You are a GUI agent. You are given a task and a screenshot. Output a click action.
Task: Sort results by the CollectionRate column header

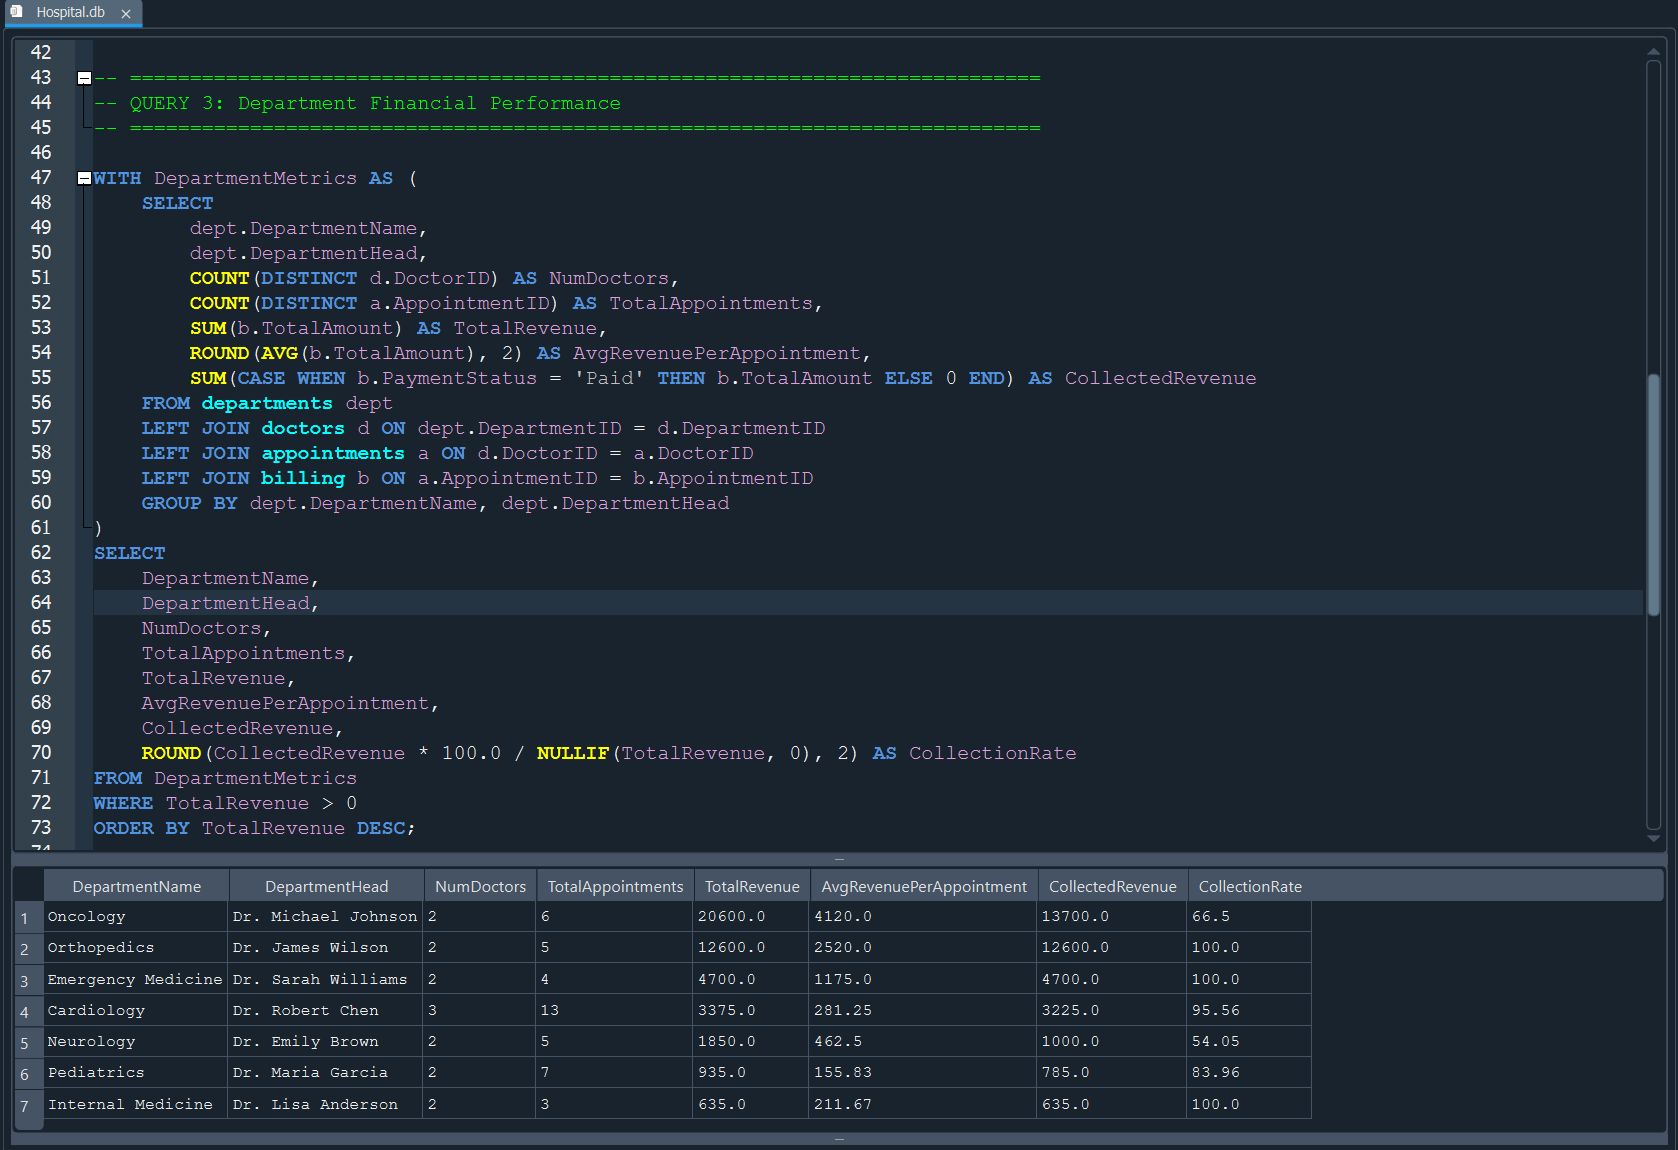[1249, 886]
